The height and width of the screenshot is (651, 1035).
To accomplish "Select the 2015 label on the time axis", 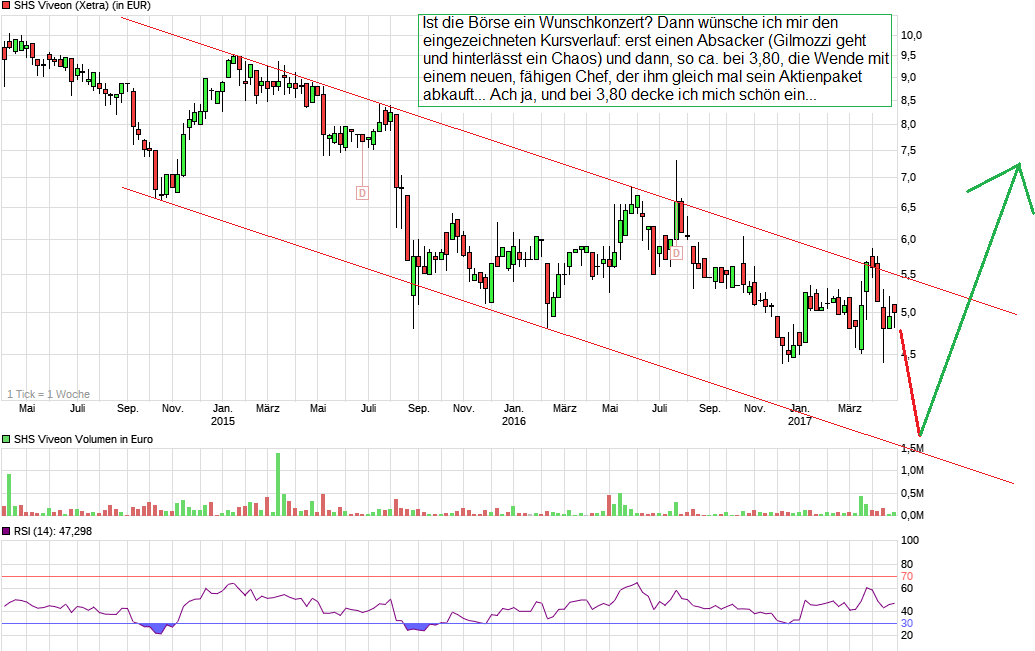I will point(222,421).
